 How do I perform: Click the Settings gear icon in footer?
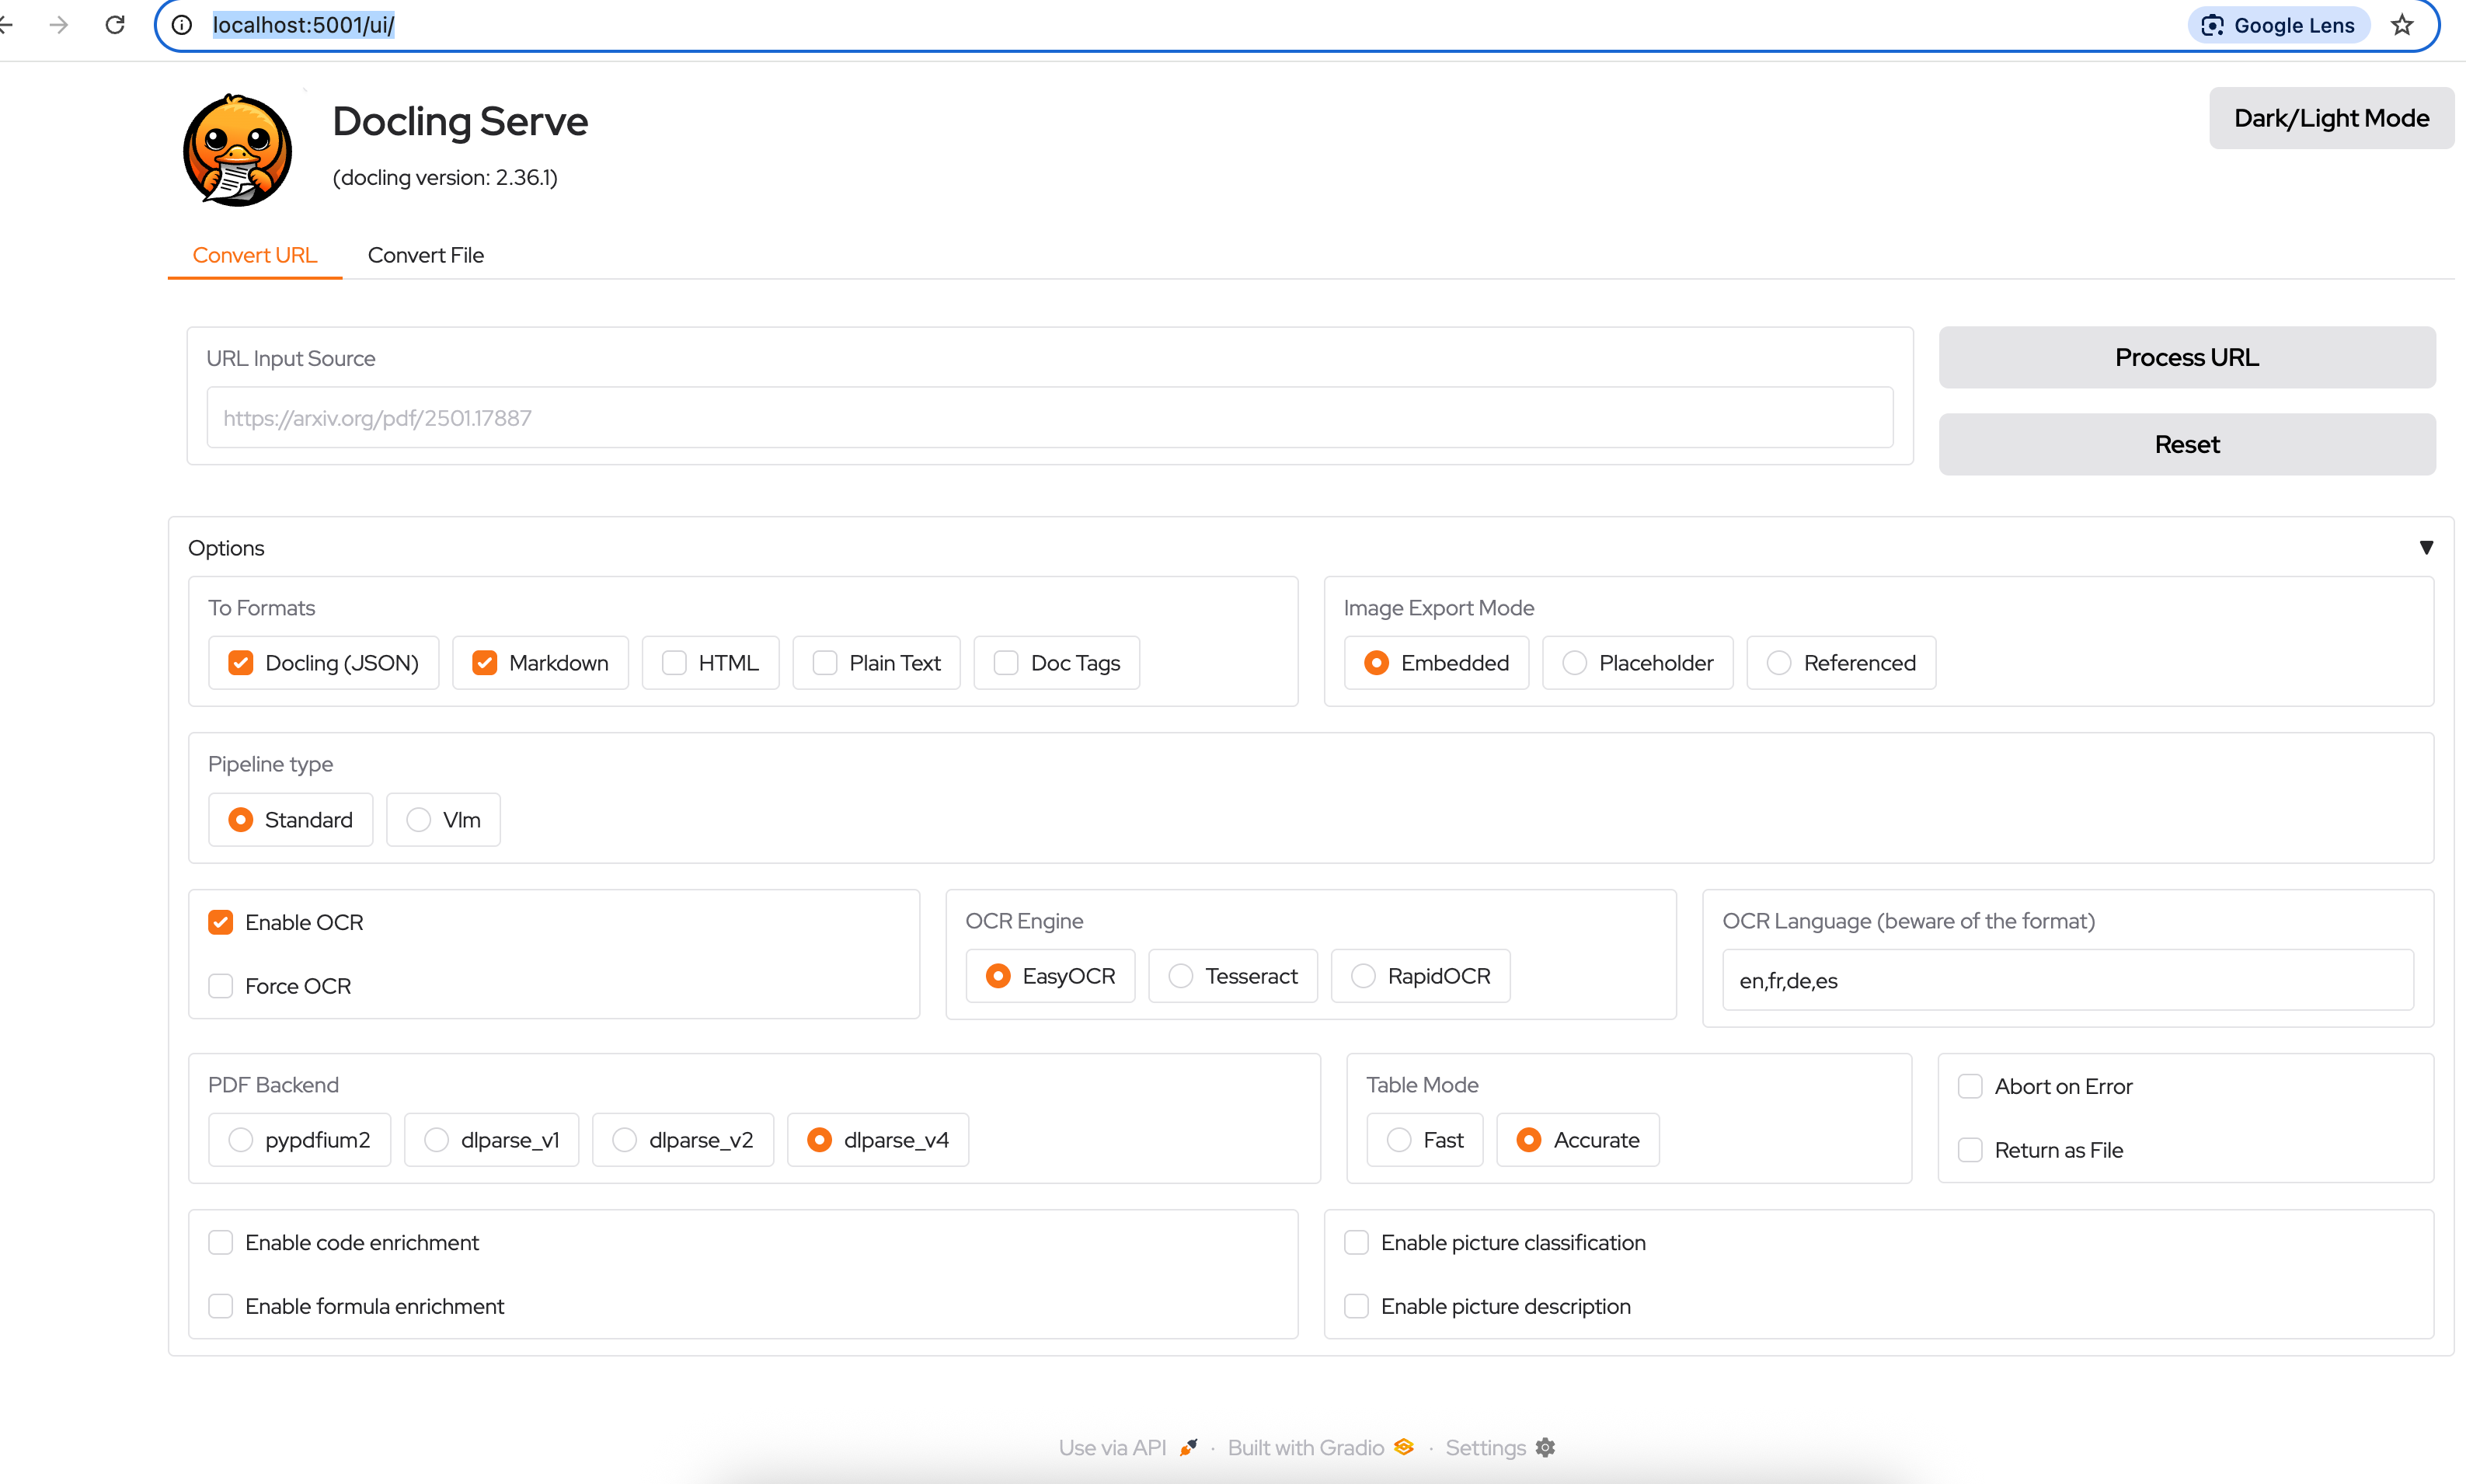[x=1545, y=1447]
